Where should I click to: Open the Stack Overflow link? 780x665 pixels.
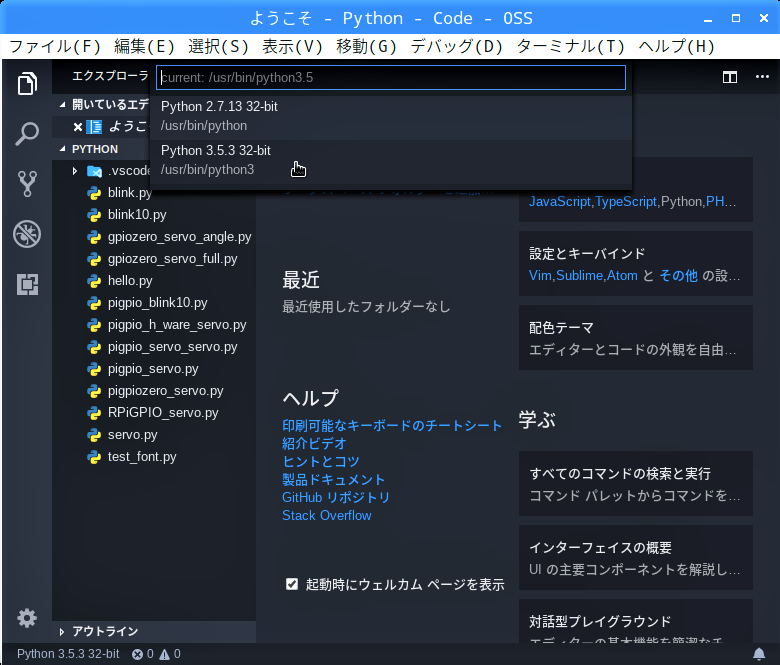click(327, 515)
